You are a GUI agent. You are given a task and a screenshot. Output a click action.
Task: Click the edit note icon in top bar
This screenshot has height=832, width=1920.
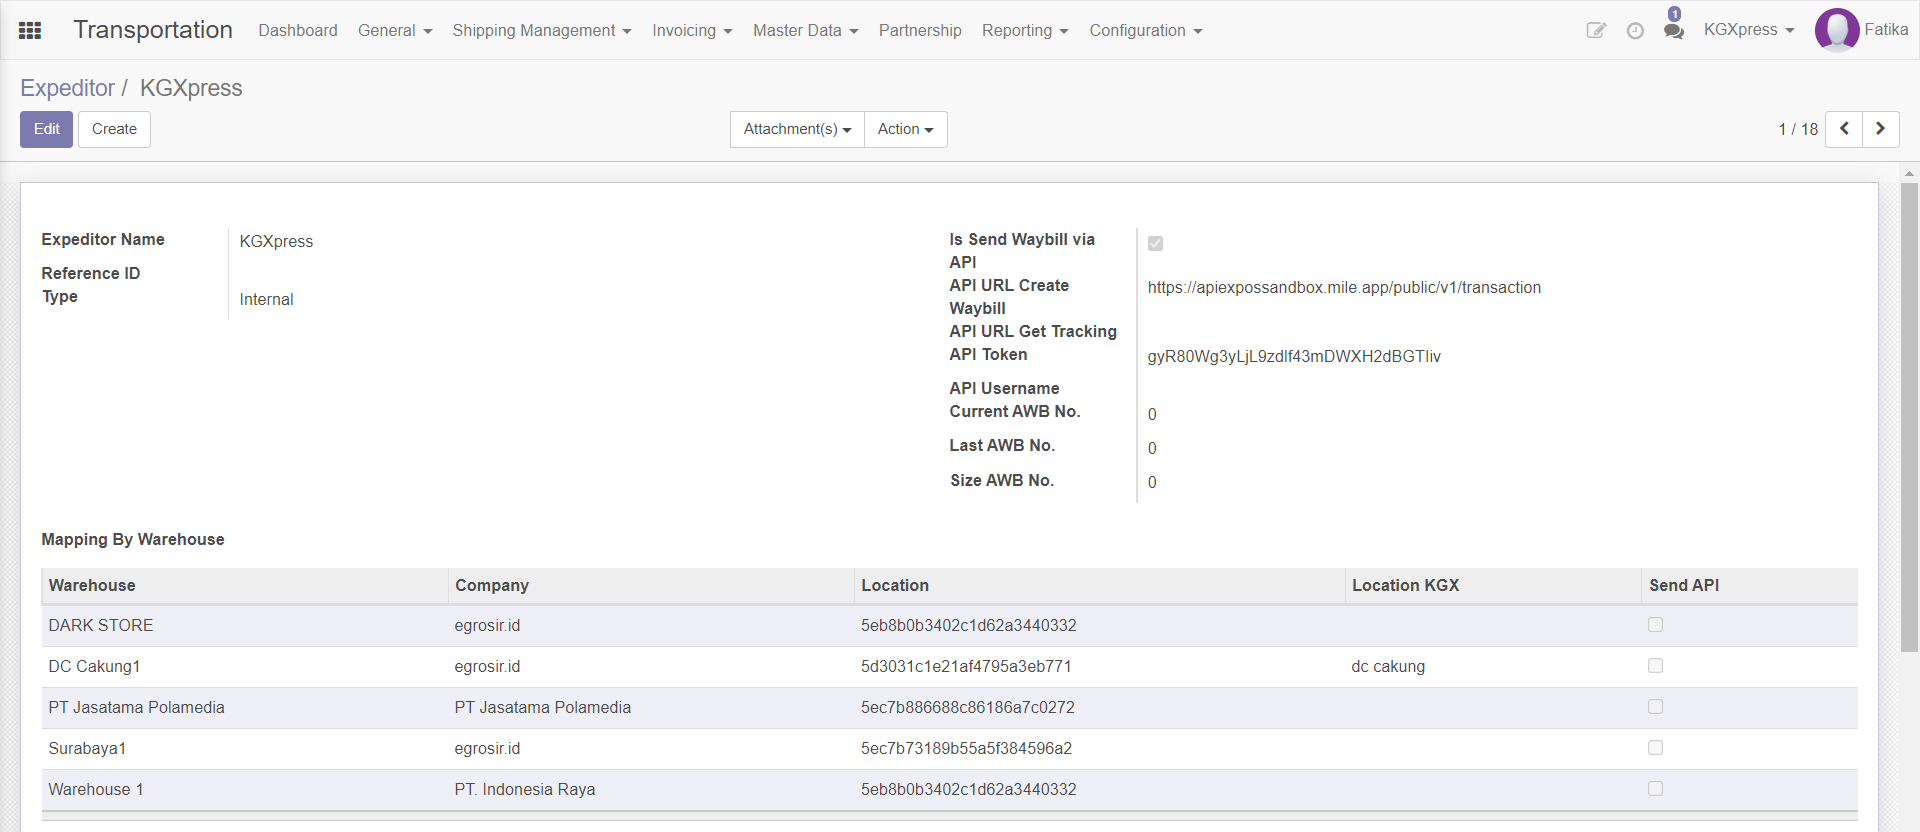click(x=1596, y=30)
